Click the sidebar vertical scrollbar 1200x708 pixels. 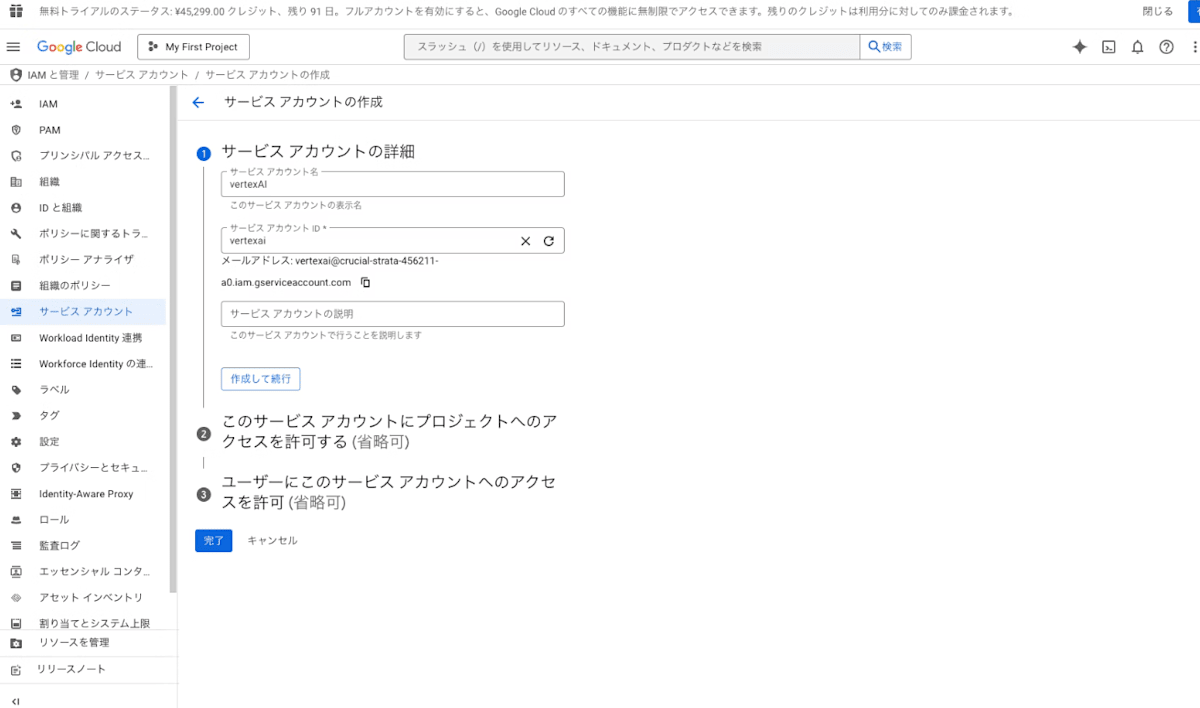(x=173, y=340)
